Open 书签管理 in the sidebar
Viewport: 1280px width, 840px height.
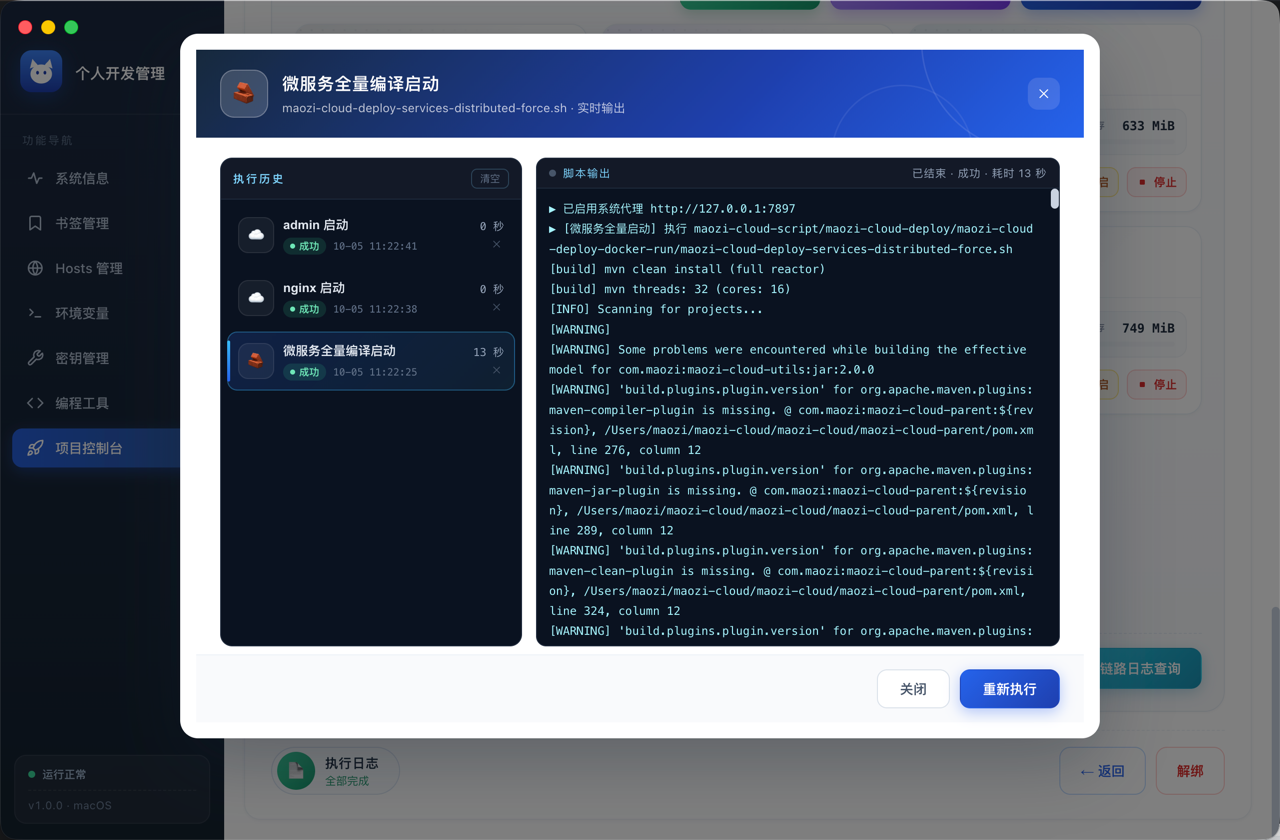pos(96,223)
